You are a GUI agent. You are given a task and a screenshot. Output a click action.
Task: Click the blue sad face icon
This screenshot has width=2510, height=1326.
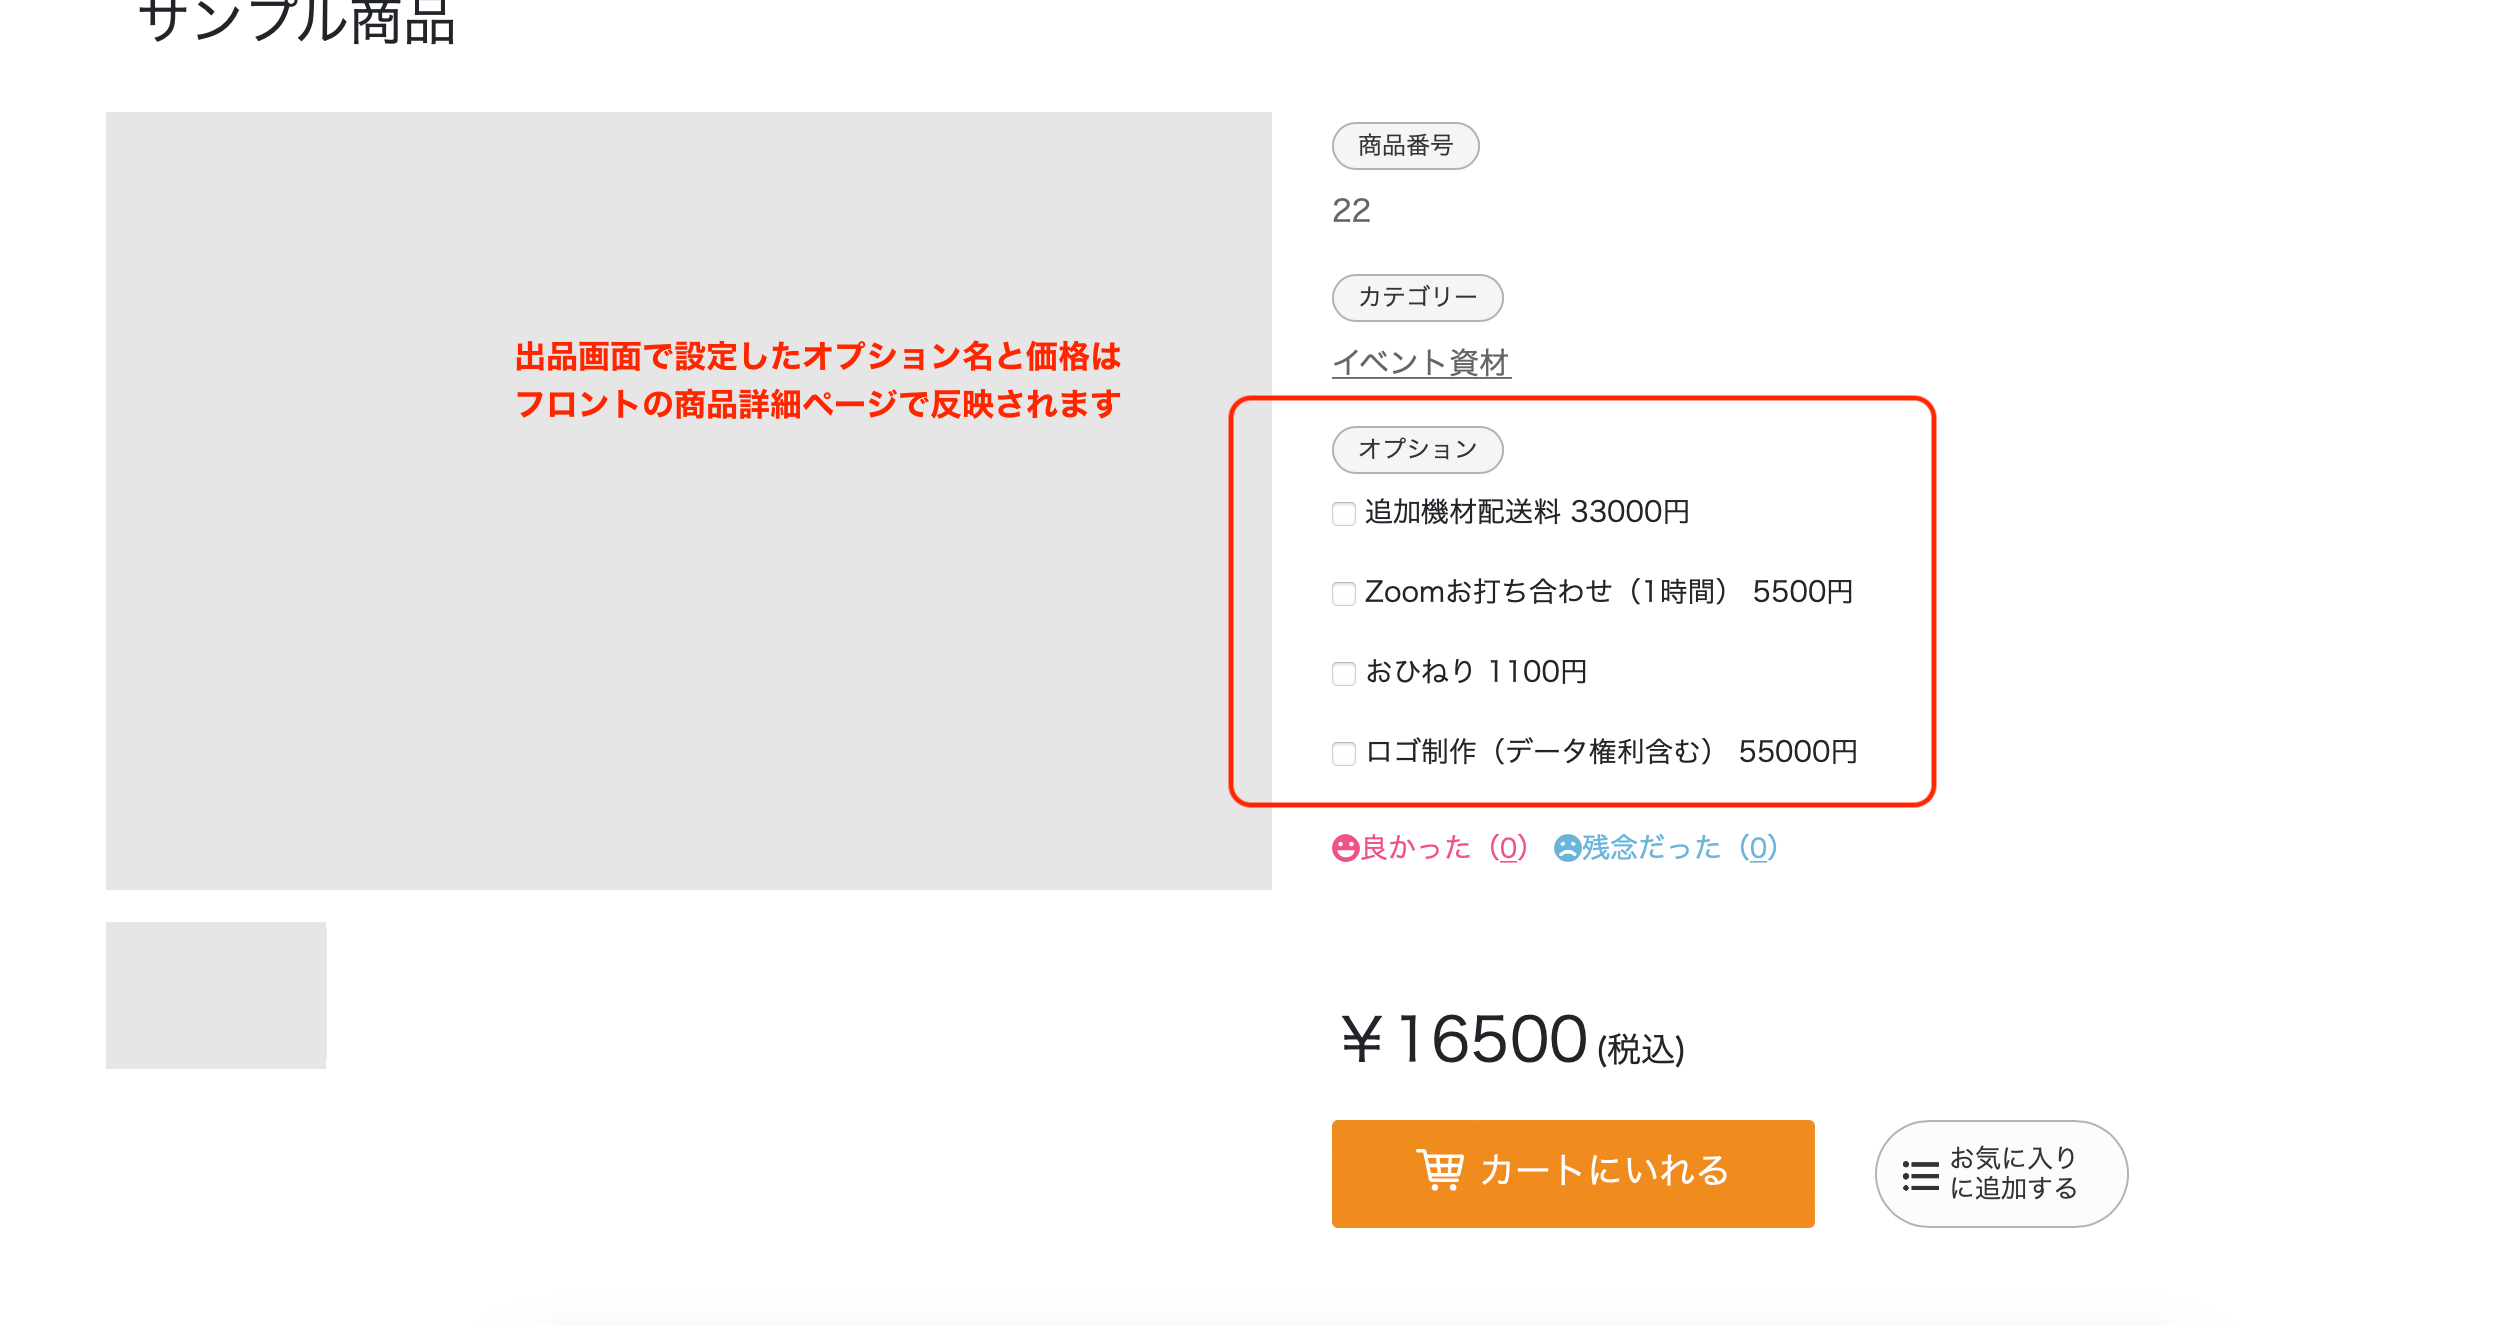pos(1567,849)
